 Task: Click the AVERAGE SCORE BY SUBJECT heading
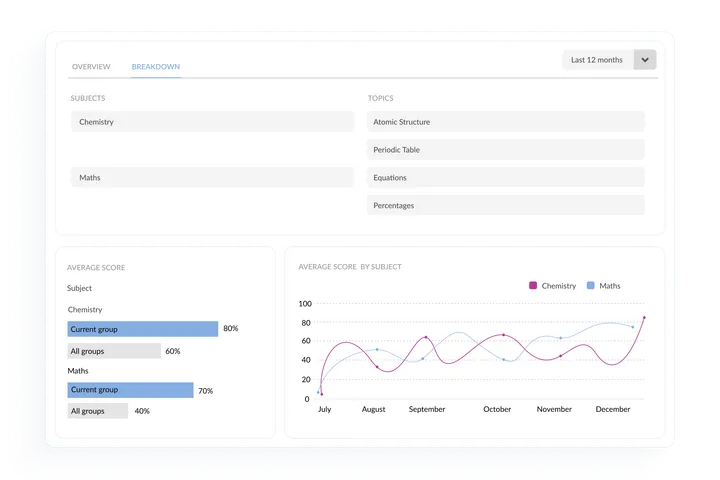(x=350, y=266)
